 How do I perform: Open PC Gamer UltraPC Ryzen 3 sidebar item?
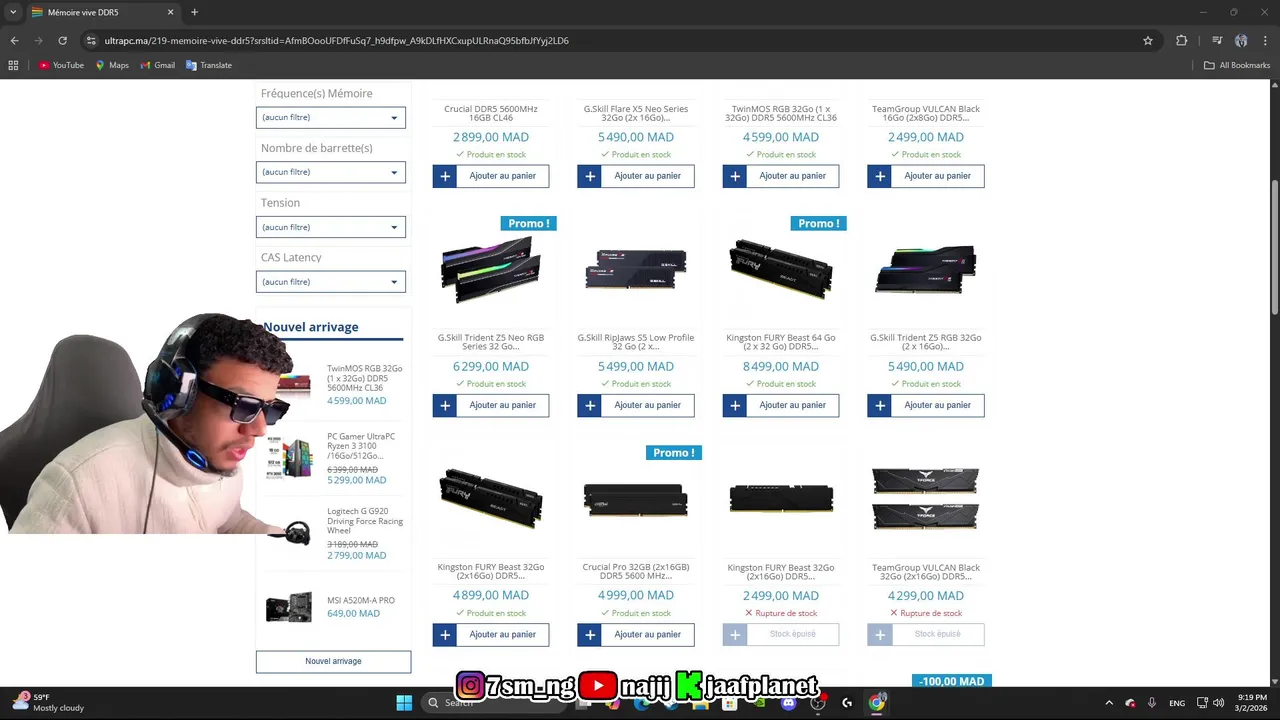pos(361,446)
